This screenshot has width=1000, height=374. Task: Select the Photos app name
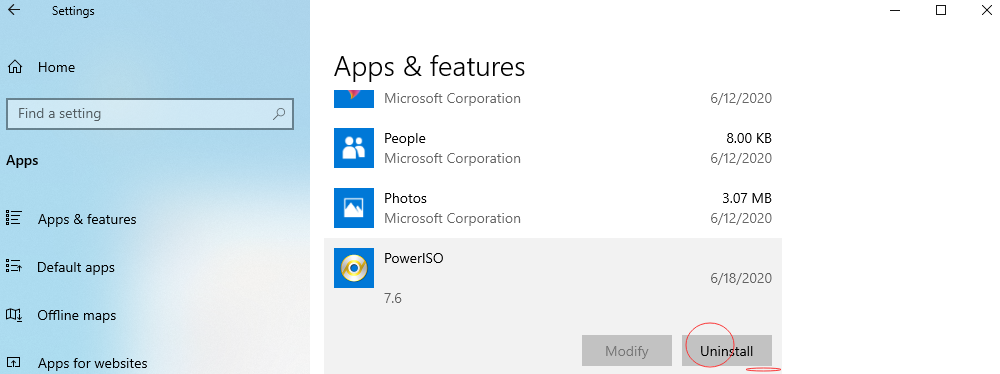[405, 198]
